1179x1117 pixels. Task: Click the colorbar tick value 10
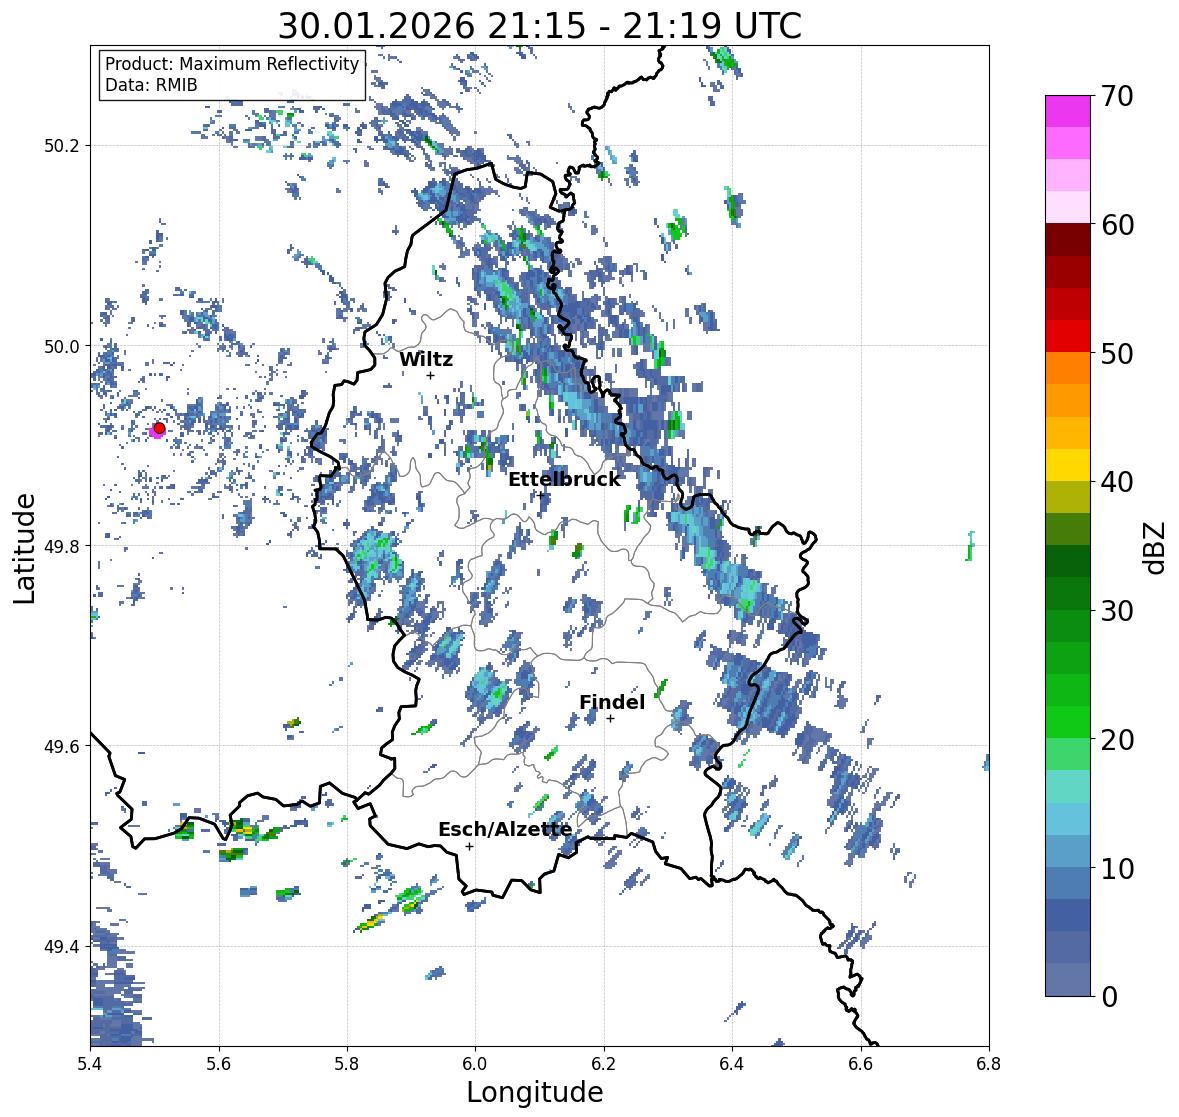1117,868
